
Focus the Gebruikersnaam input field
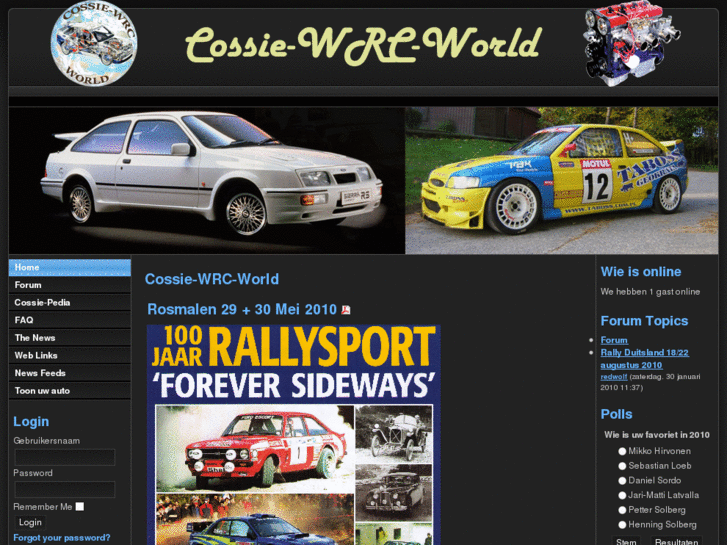[x=65, y=457]
